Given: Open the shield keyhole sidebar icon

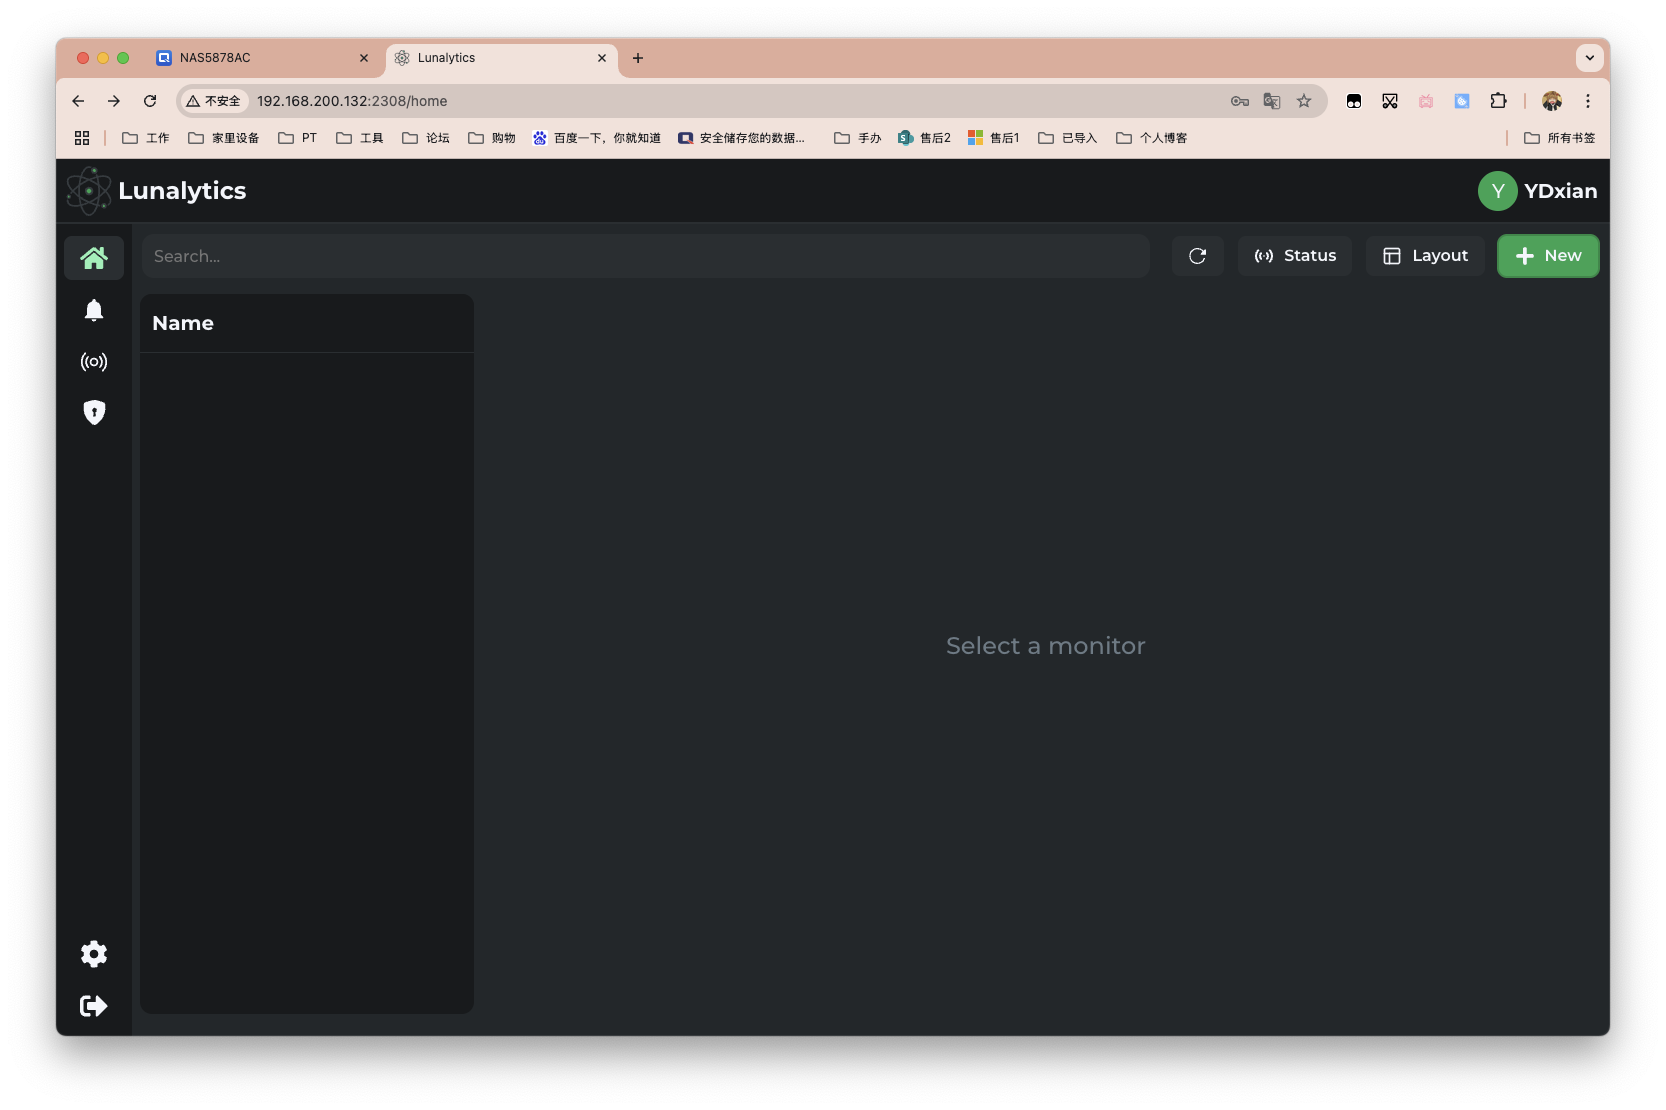Looking at the screenshot, I should click(x=94, y=413).
